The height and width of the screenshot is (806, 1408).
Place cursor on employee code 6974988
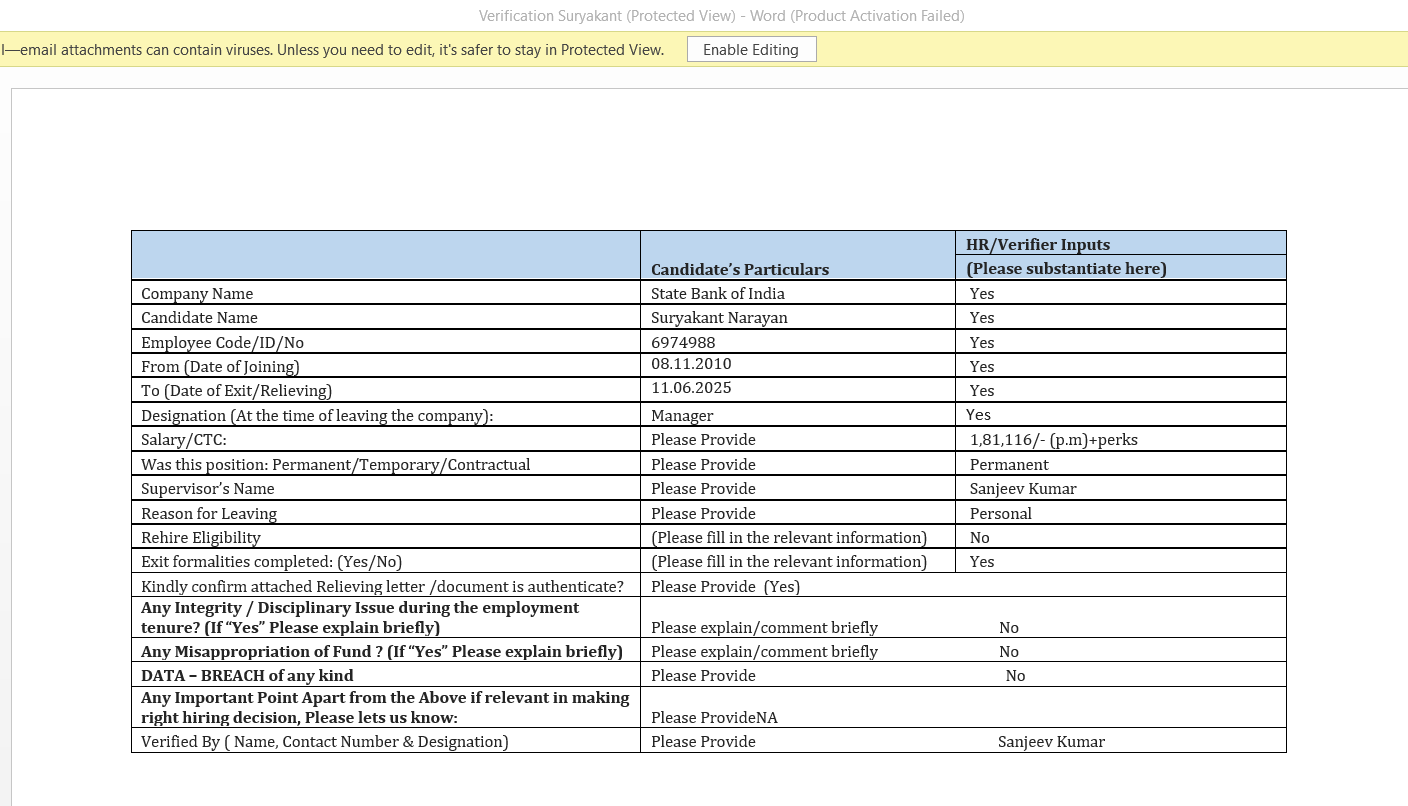click(683, 342)
